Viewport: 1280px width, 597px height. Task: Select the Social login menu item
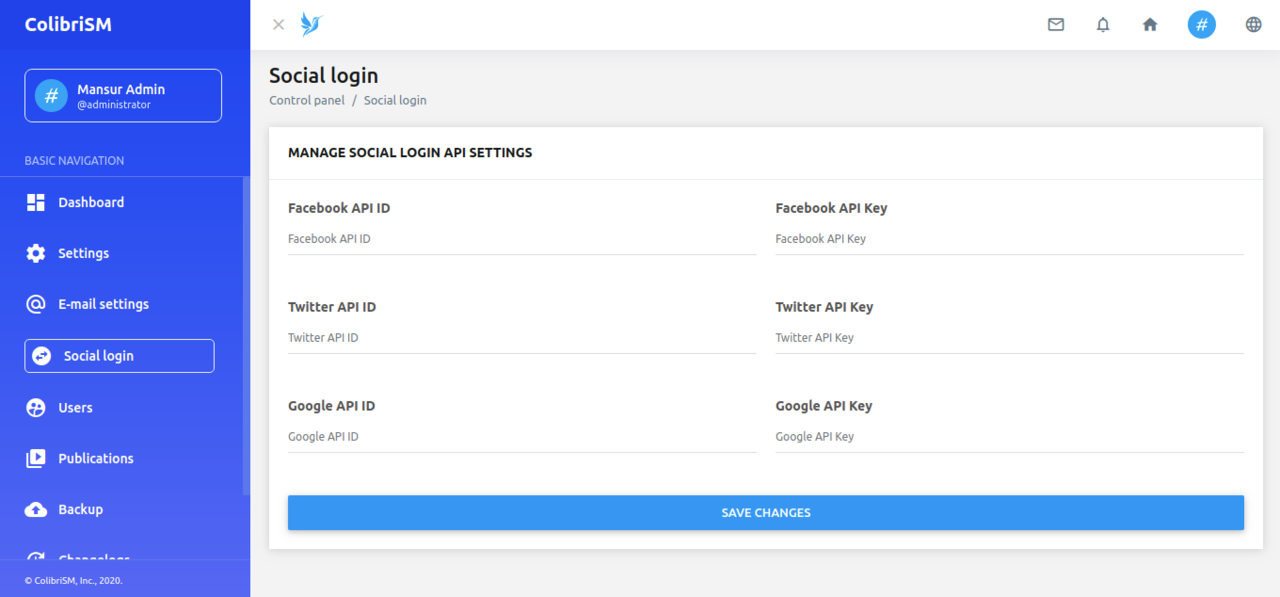click(119, 356)
